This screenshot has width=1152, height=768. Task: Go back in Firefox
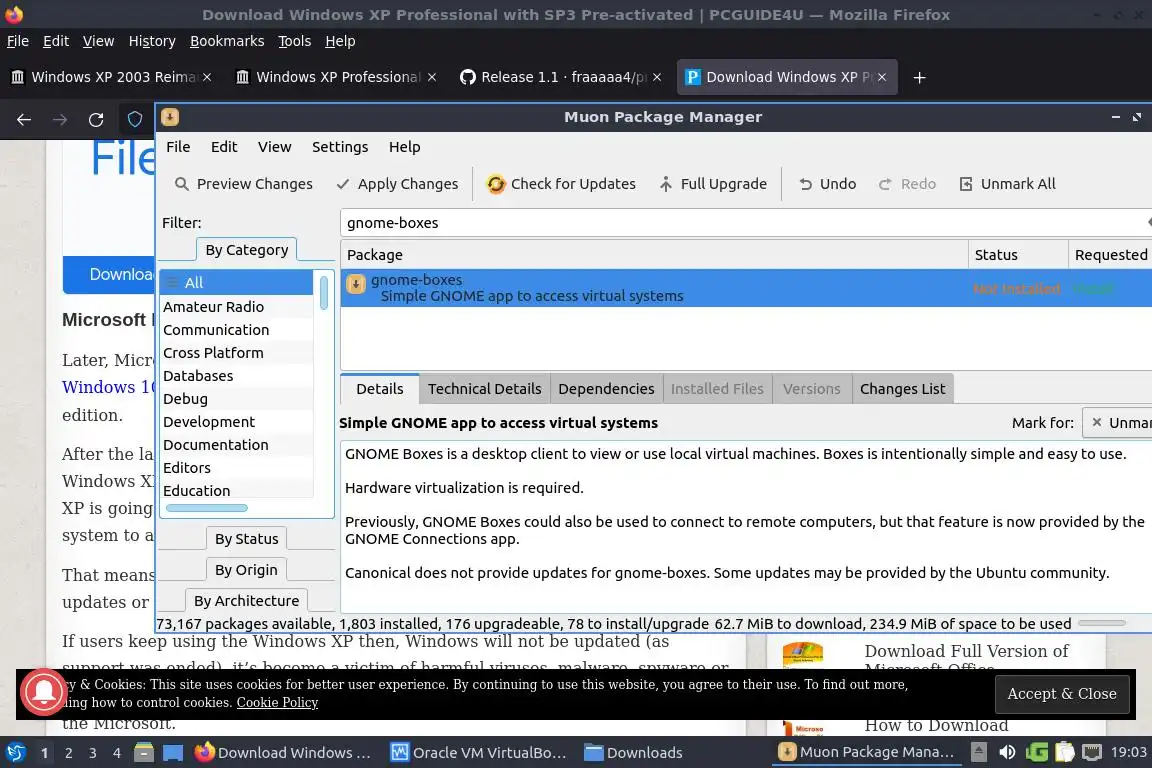coord(24,119)
